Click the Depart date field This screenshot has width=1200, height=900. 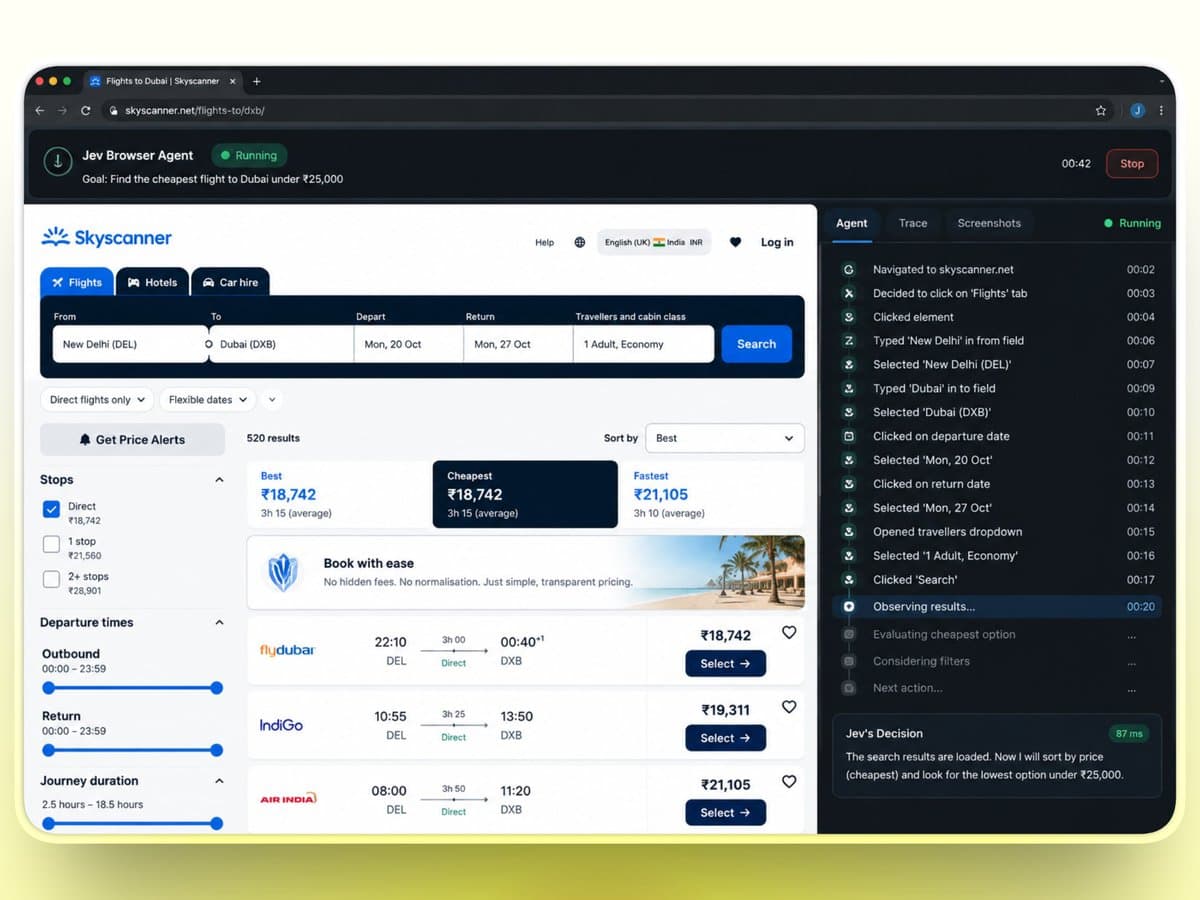tap(409, 344)
